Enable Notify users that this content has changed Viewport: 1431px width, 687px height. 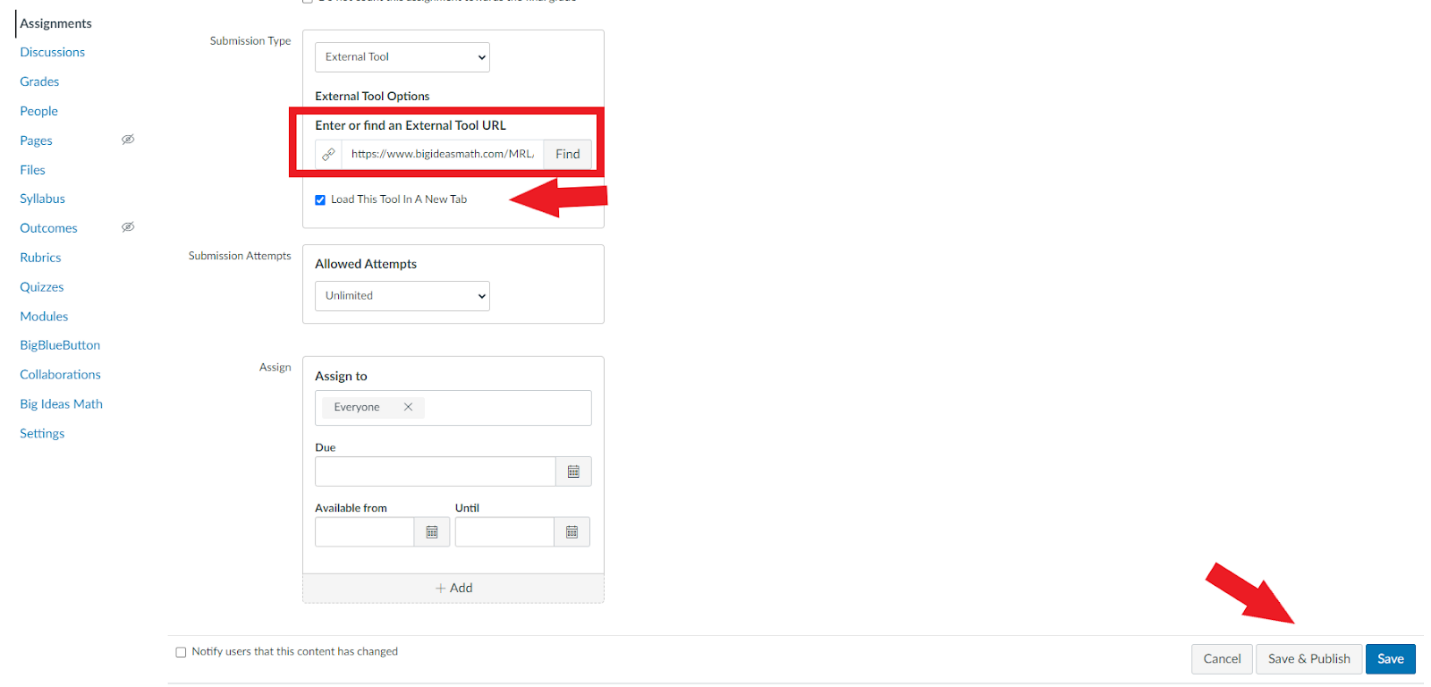(x=181, y=652)
